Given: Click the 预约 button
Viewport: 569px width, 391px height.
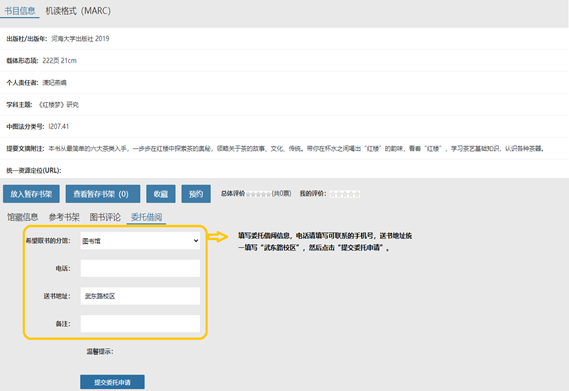Looking at the screenshot, I should tap(196, 194).
